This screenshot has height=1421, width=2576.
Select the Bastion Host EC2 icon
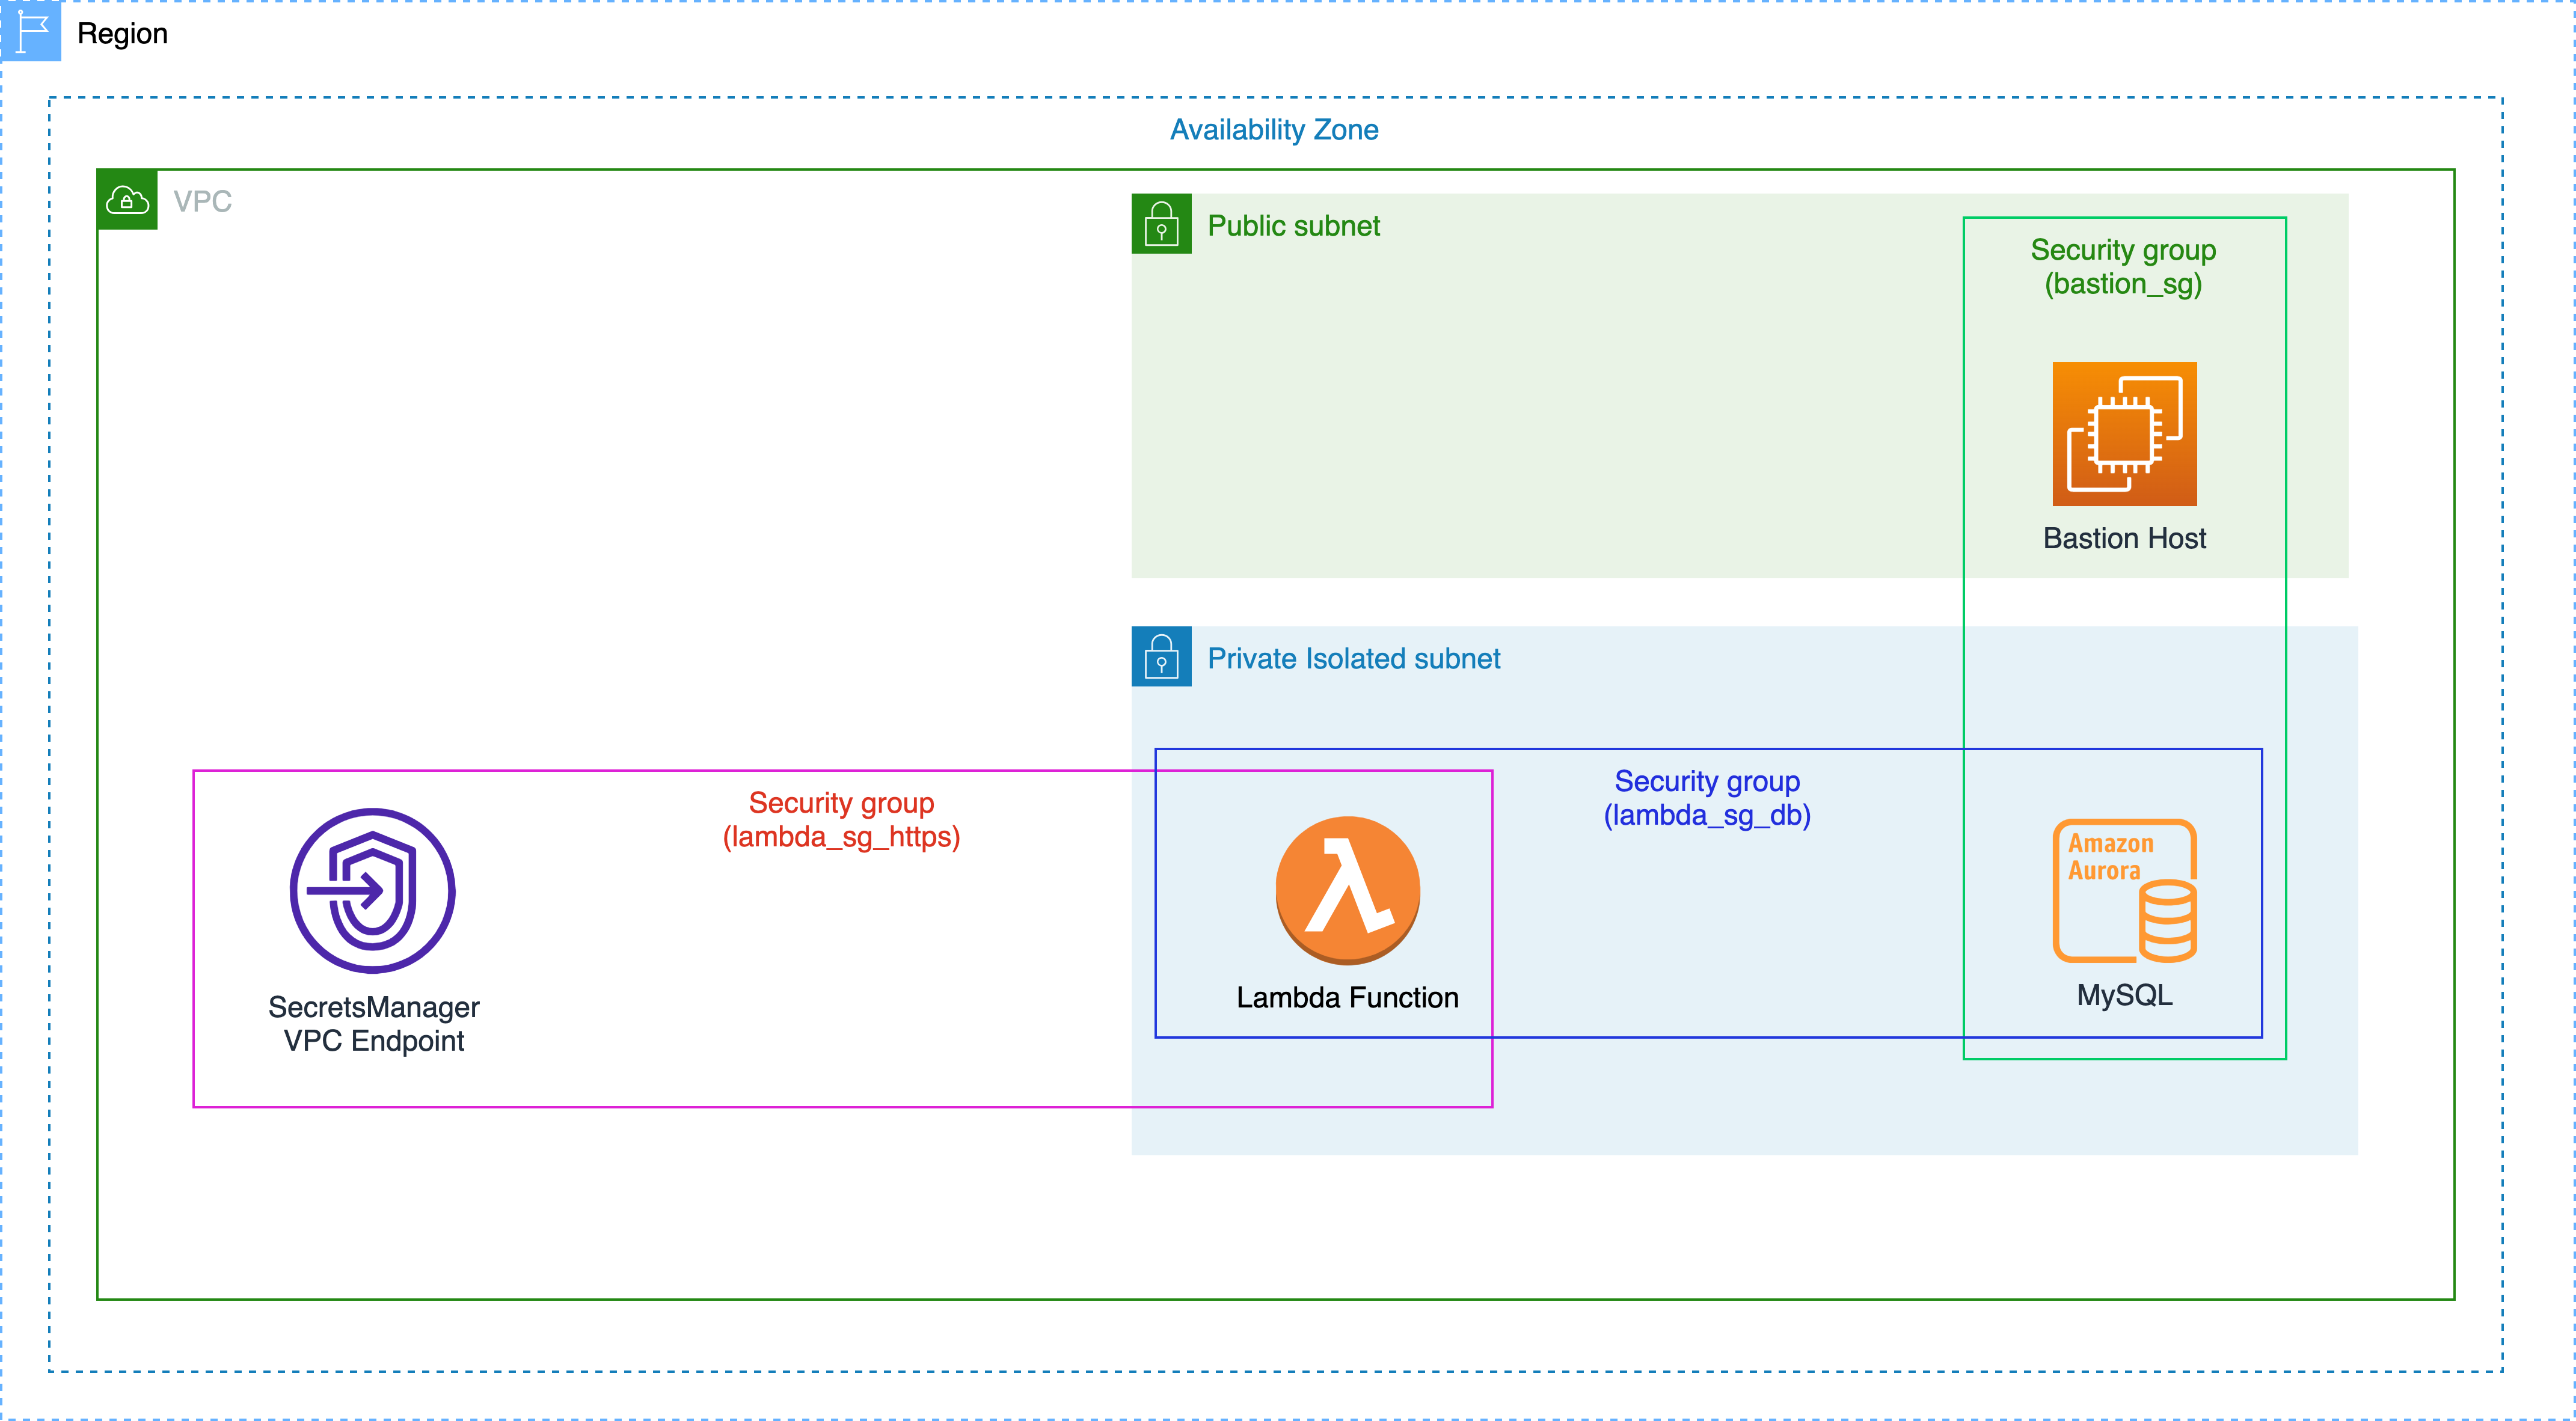(x=2124, y=434)
